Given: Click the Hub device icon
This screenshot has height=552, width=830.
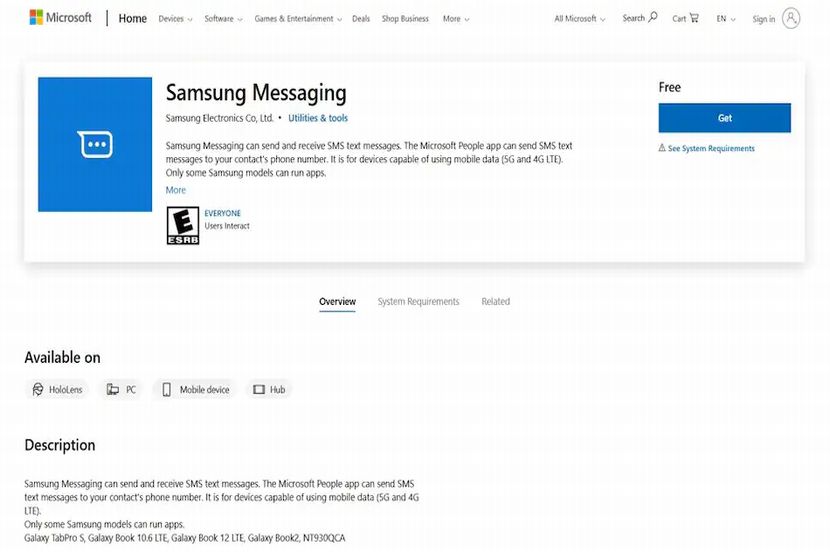Looking at the screenshot, I should click(x=259, y=390).
